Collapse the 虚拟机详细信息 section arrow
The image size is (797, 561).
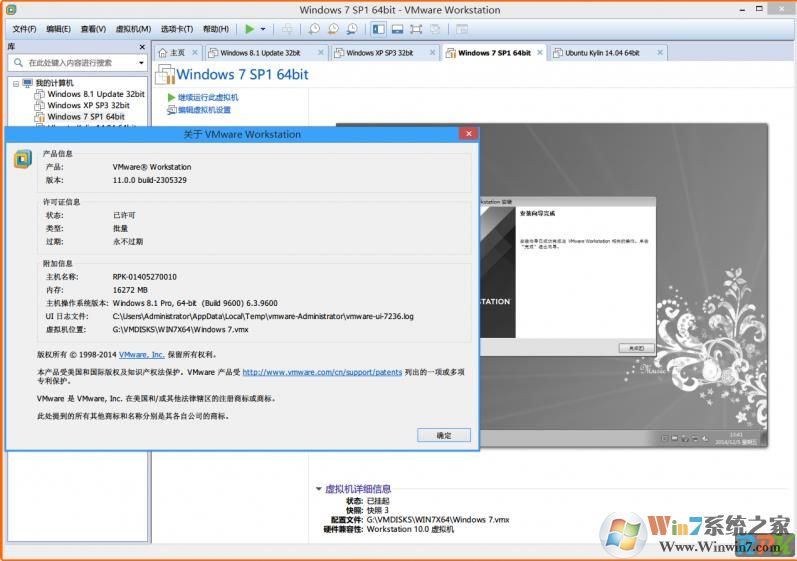pyautogui.click(x=319, y=489)
